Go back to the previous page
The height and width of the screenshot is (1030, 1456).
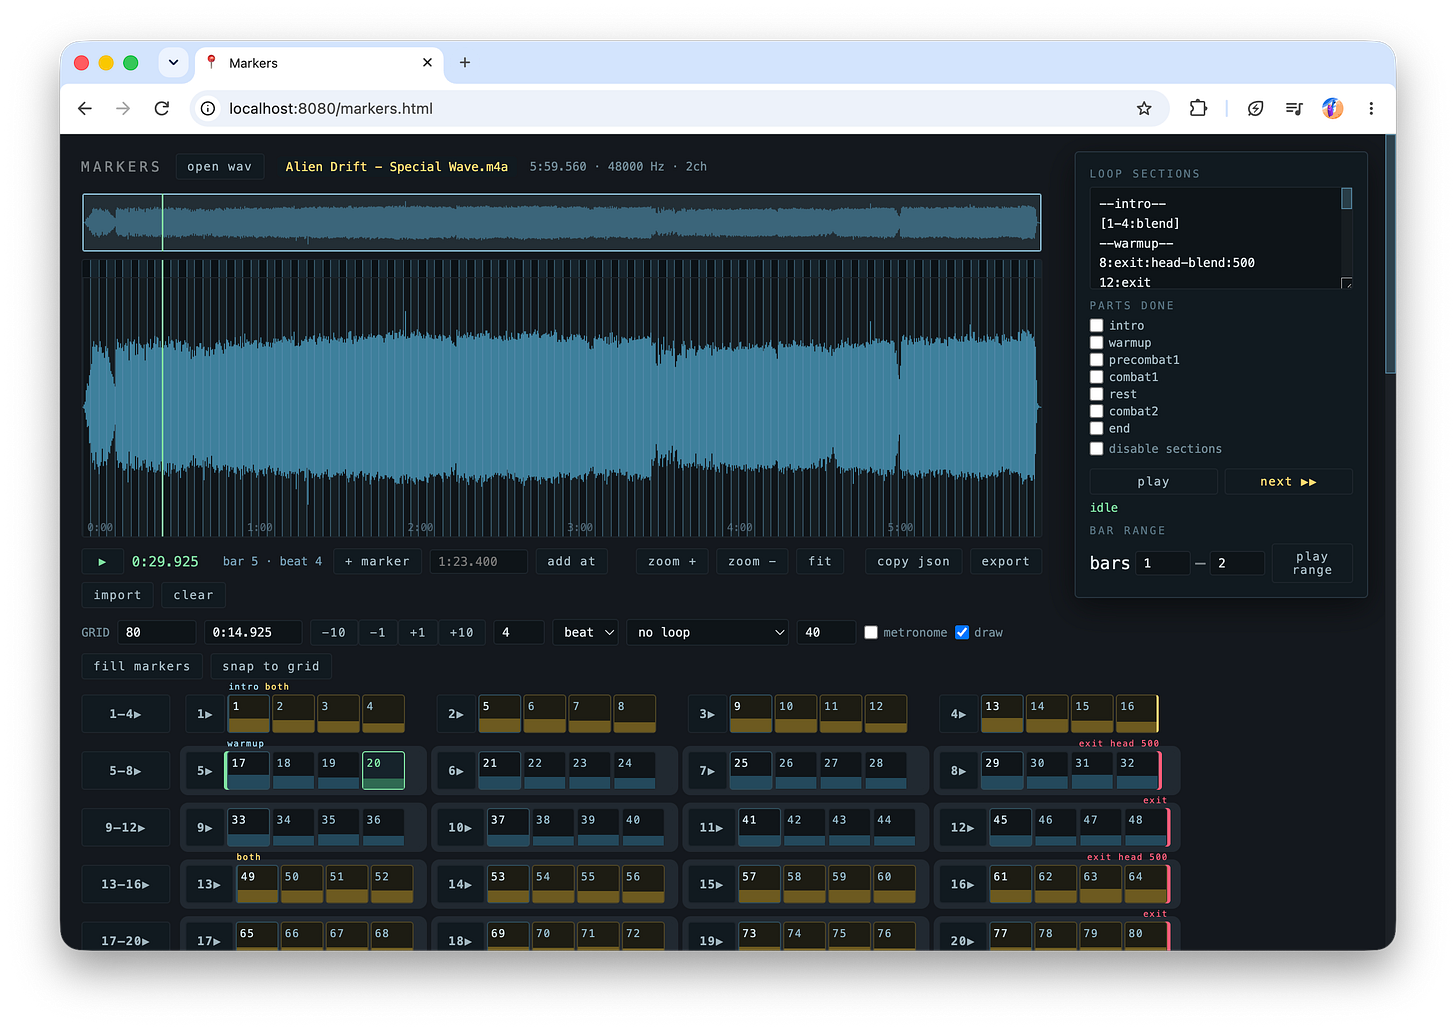pyautogui.click(x=85, y=108)
